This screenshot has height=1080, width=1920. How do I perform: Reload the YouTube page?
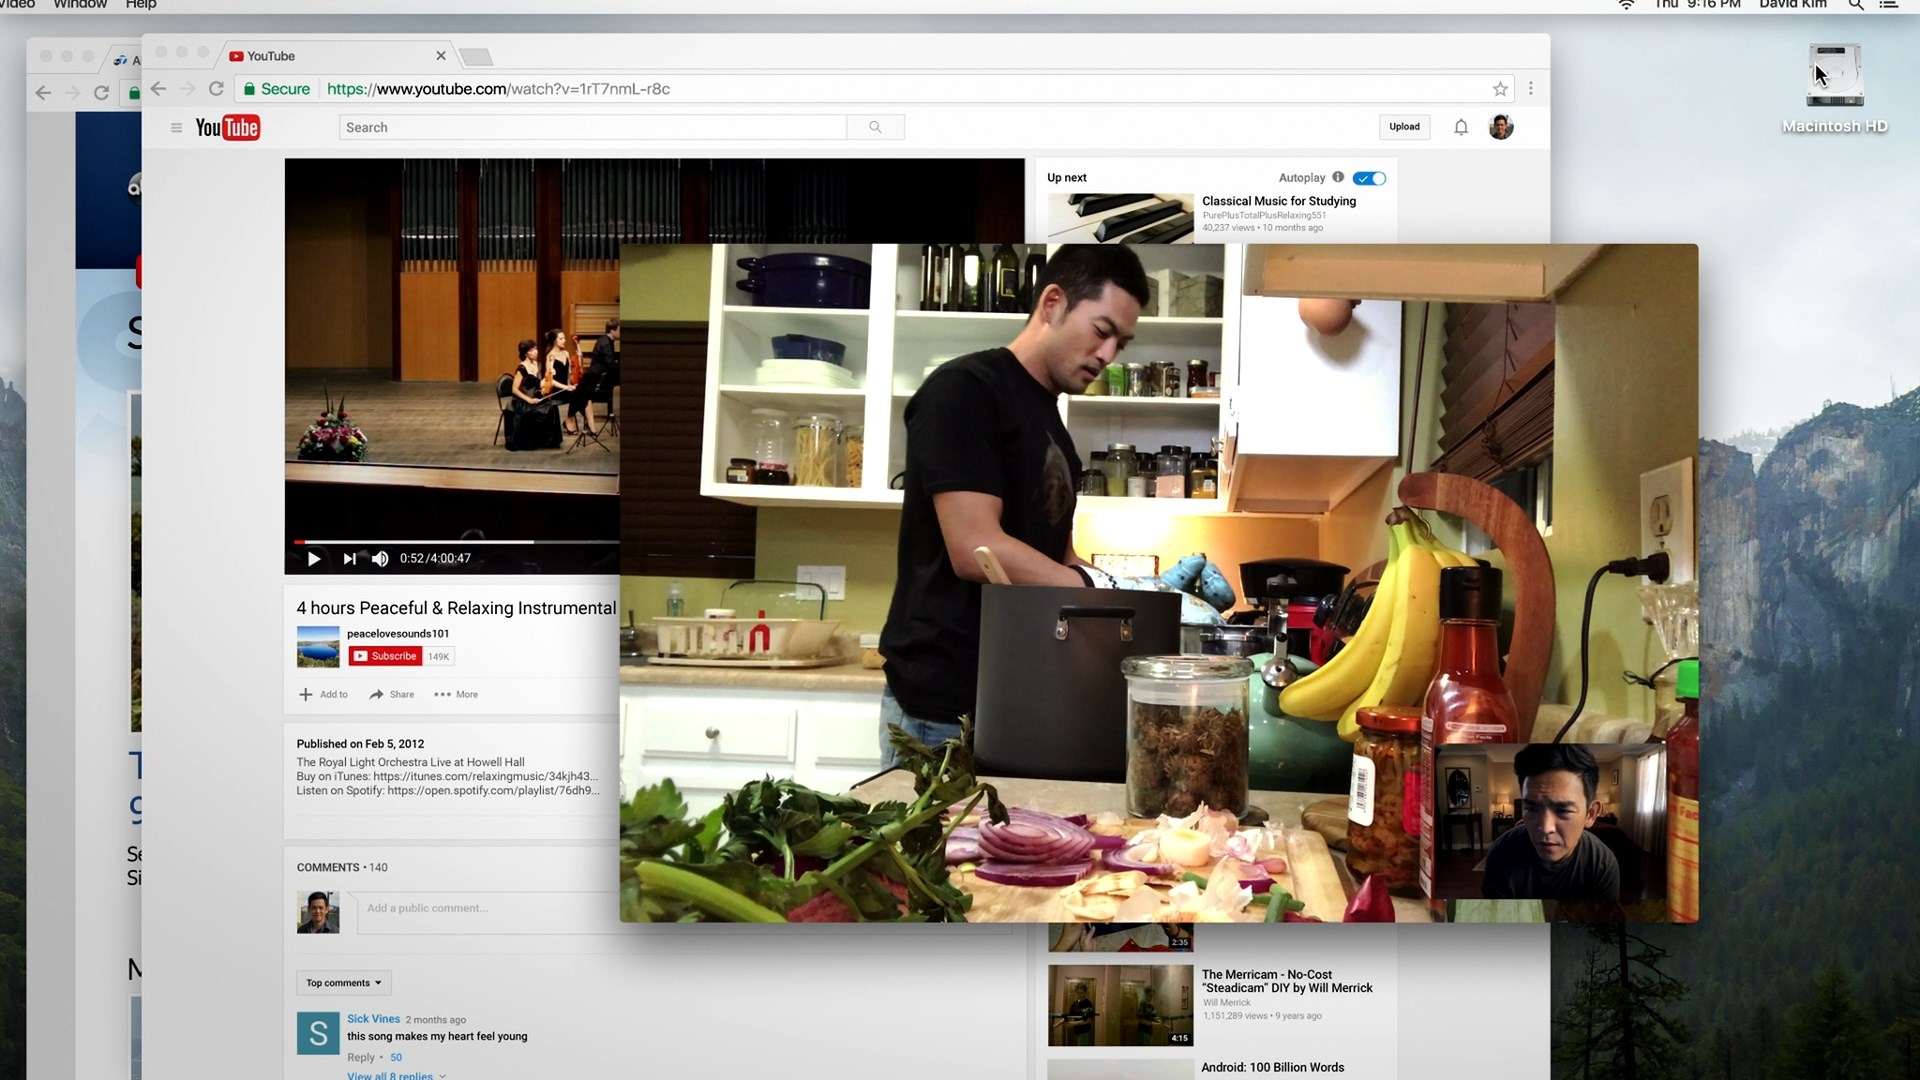[216, 89]
